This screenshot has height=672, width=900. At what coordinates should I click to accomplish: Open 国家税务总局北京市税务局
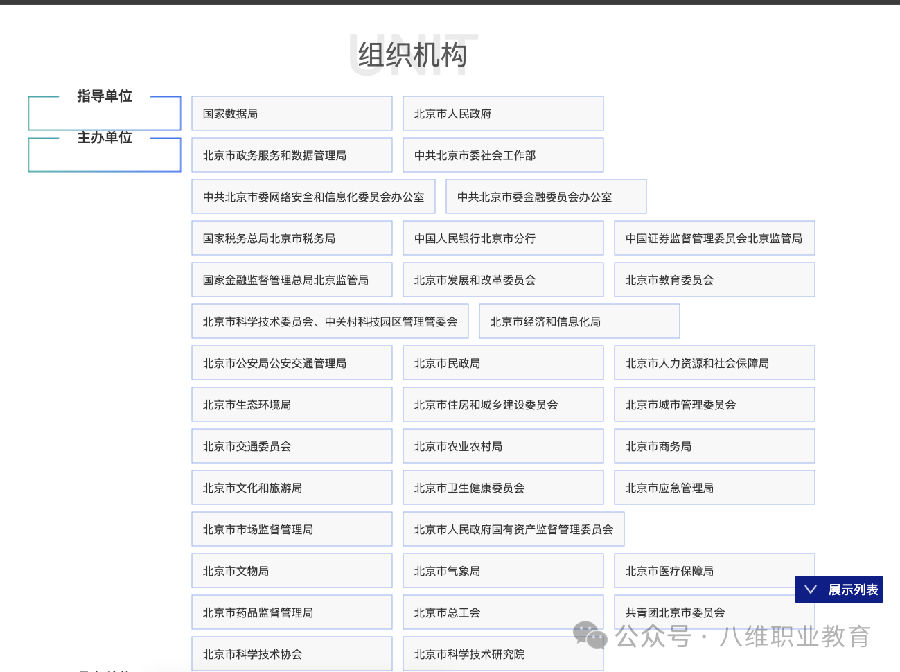291,238
